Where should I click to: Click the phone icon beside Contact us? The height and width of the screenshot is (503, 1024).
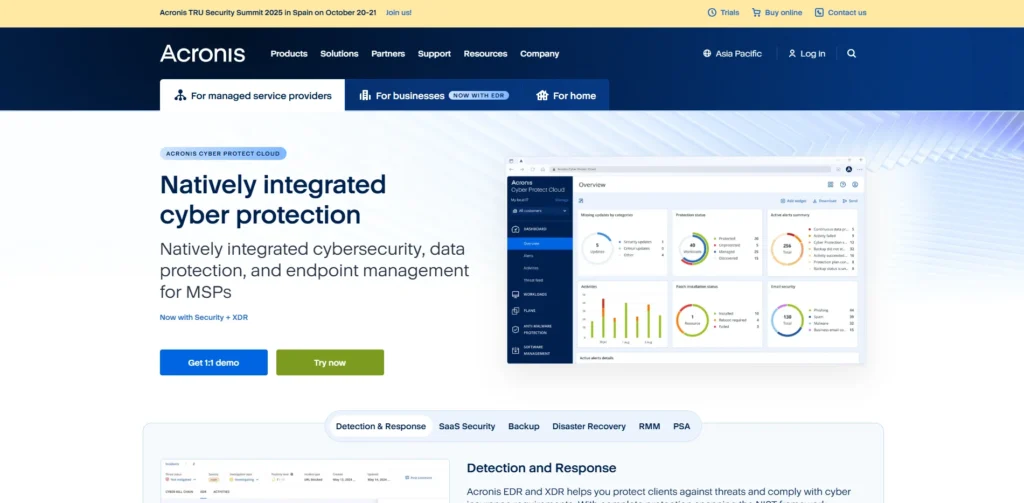(x=819, y=12)
